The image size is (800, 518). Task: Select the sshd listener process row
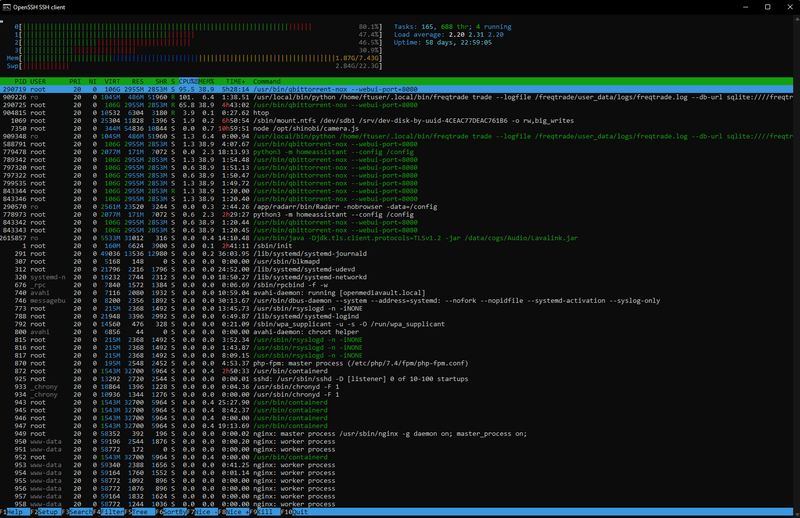pos(396,379)
